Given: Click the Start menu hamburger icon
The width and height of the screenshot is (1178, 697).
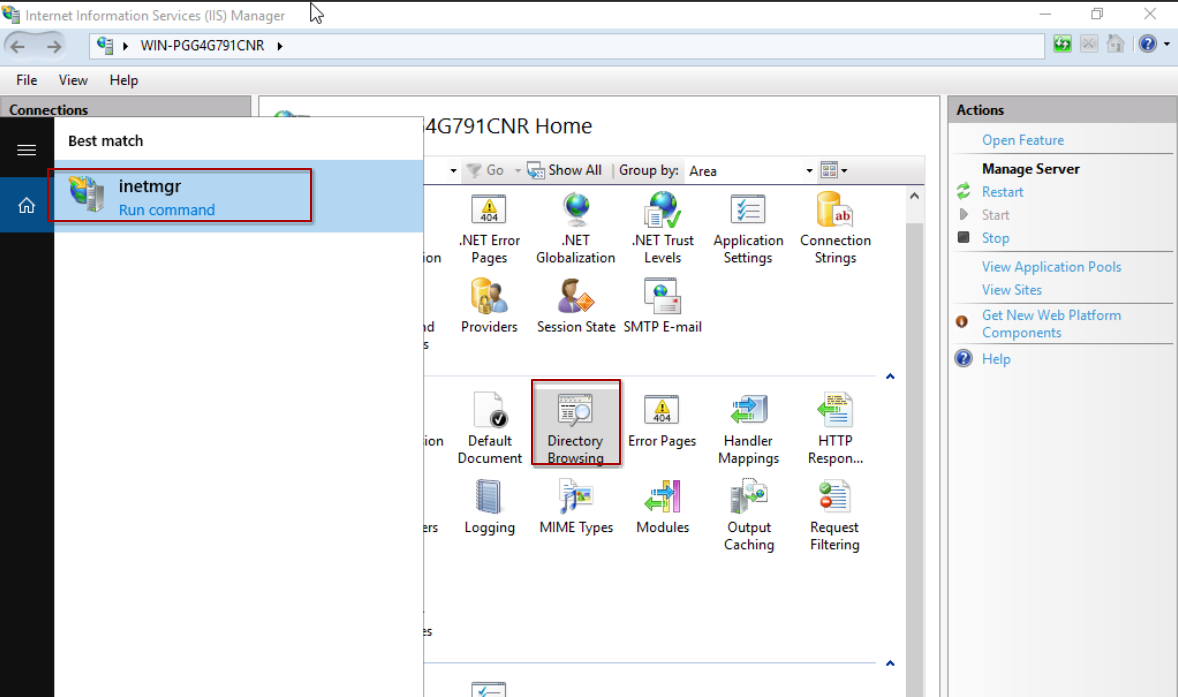Looking at the screenshot, I should coord(27,150).
